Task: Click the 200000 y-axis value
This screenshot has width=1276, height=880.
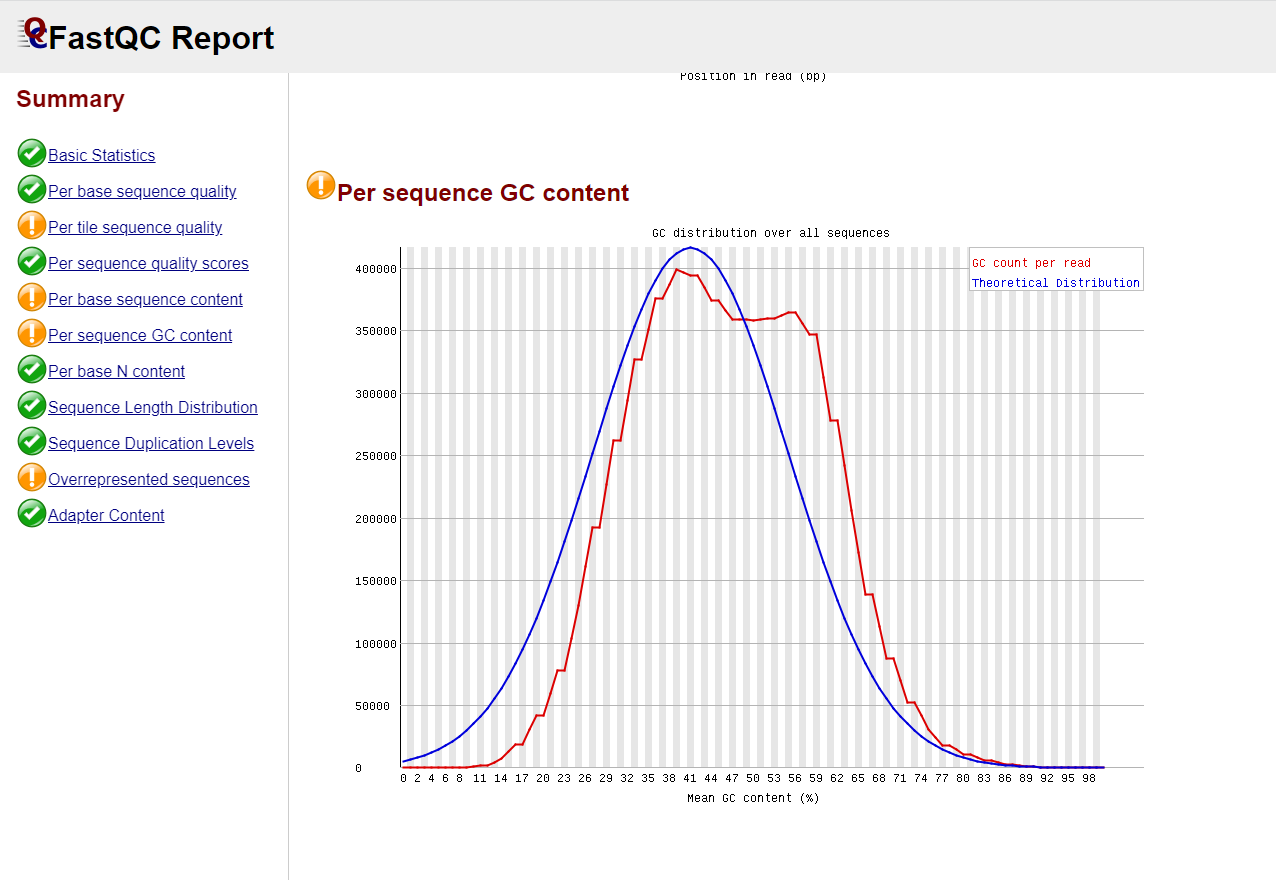Action: [x=376, y=519]
